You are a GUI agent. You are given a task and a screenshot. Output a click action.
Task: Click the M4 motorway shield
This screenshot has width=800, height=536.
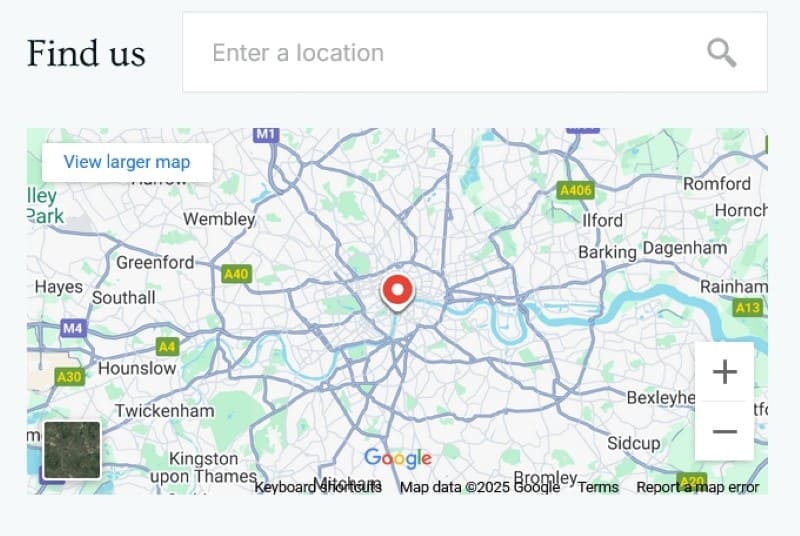pos(73,327)
